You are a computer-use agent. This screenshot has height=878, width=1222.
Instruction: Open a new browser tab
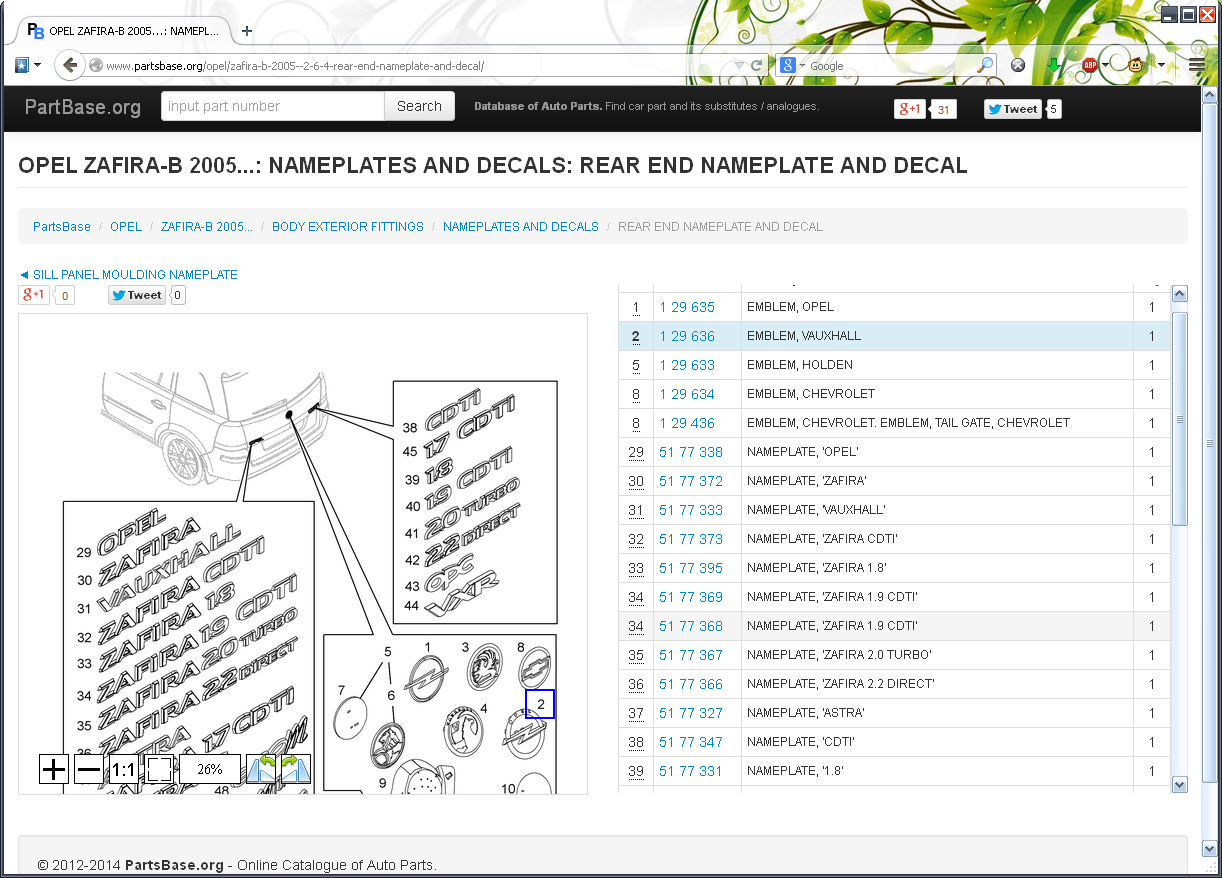click(x=247, y=31)
